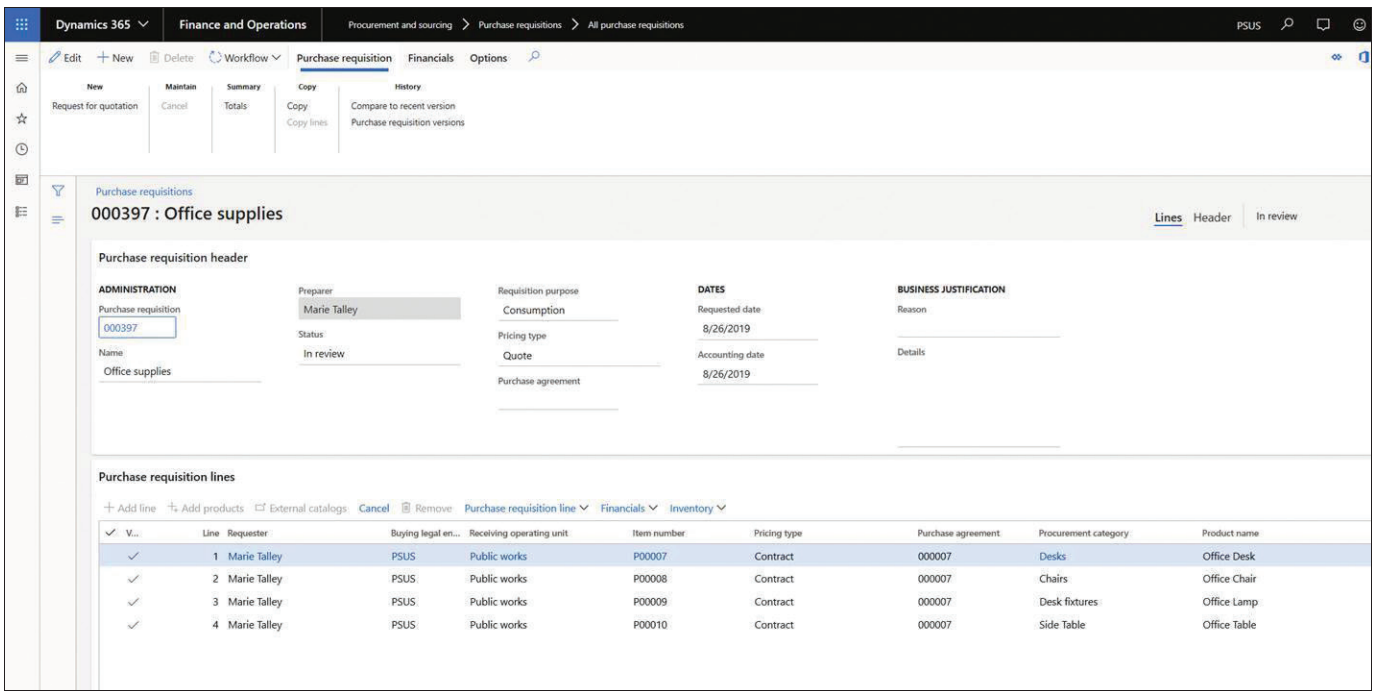Screen dimensions: 1375x696
Task: Click the filter funnel icon
Action: pyautogui.click(x=57, y=190)
